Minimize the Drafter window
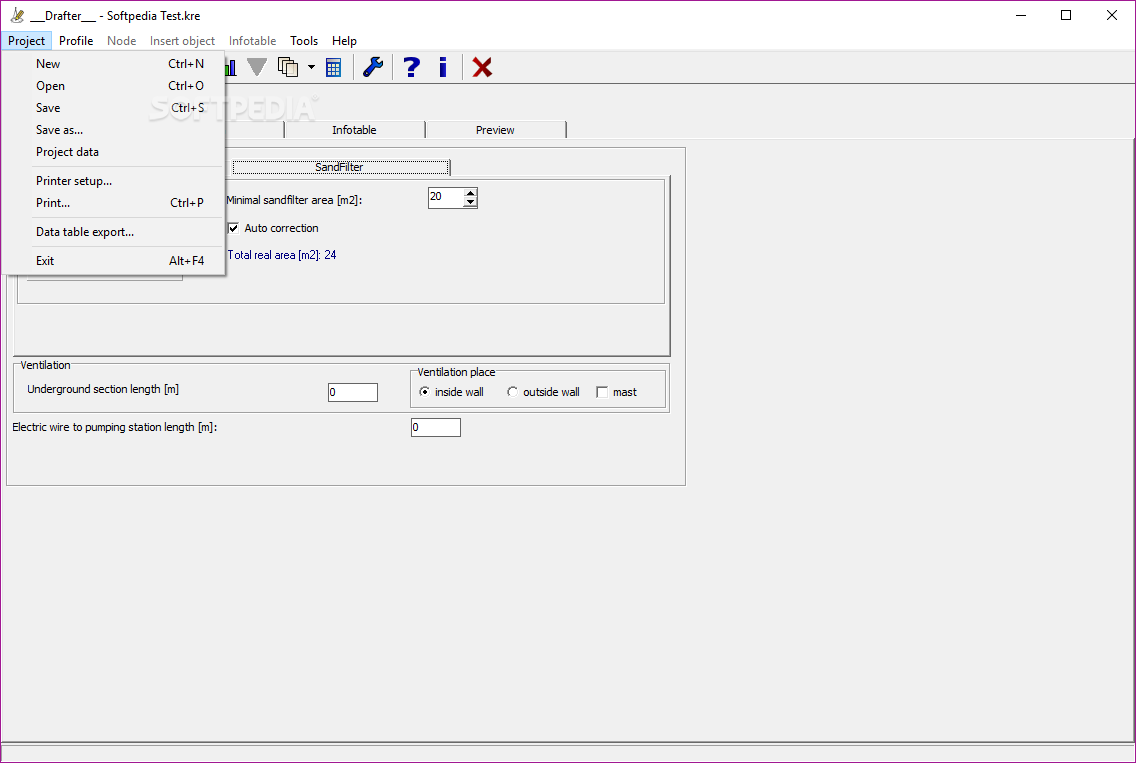This screenshot has height=763, width=1136. tap(1021, 15)
